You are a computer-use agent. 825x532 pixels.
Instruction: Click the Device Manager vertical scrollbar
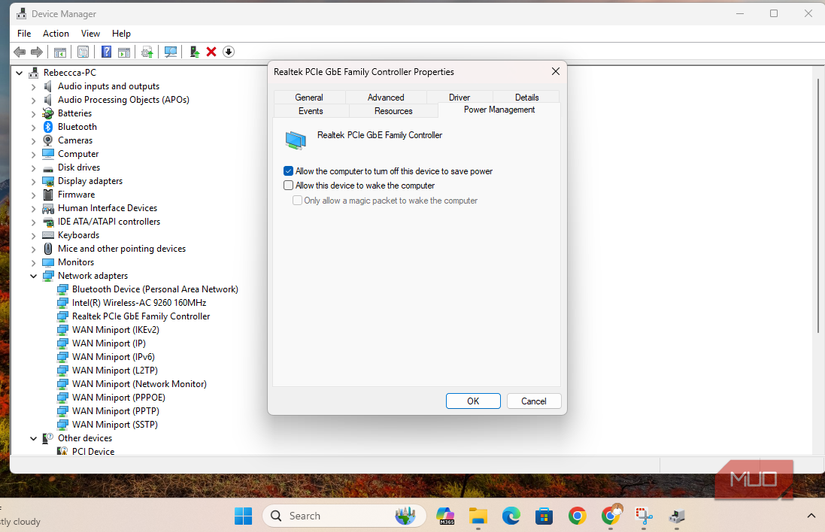point(818,205)
